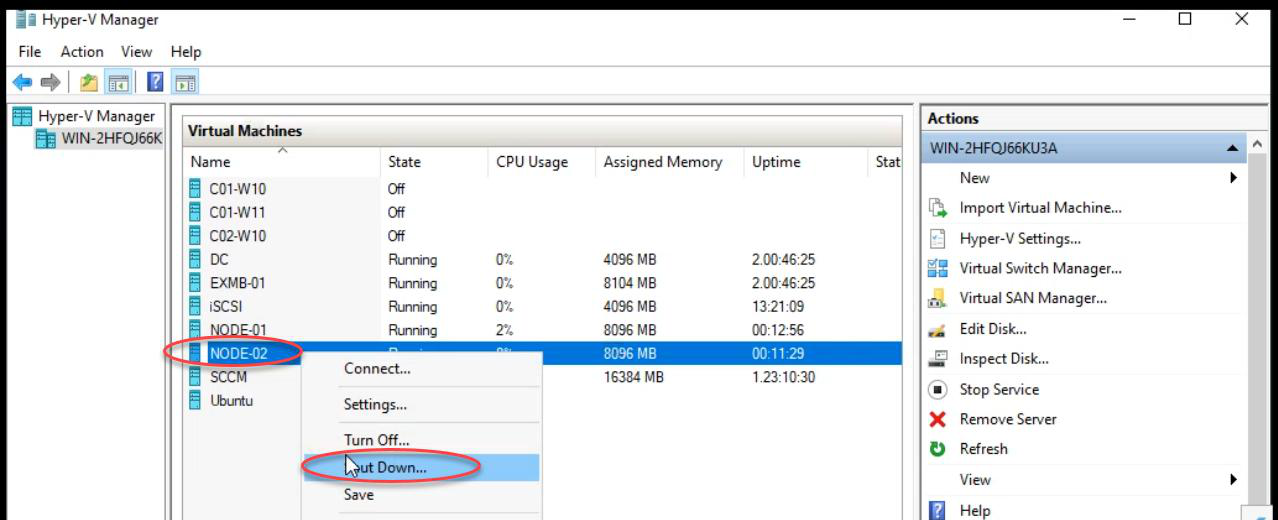
Task: Click the Virtual Switch Manager icon
Action: pyautogui.click(x=937, y=268)
